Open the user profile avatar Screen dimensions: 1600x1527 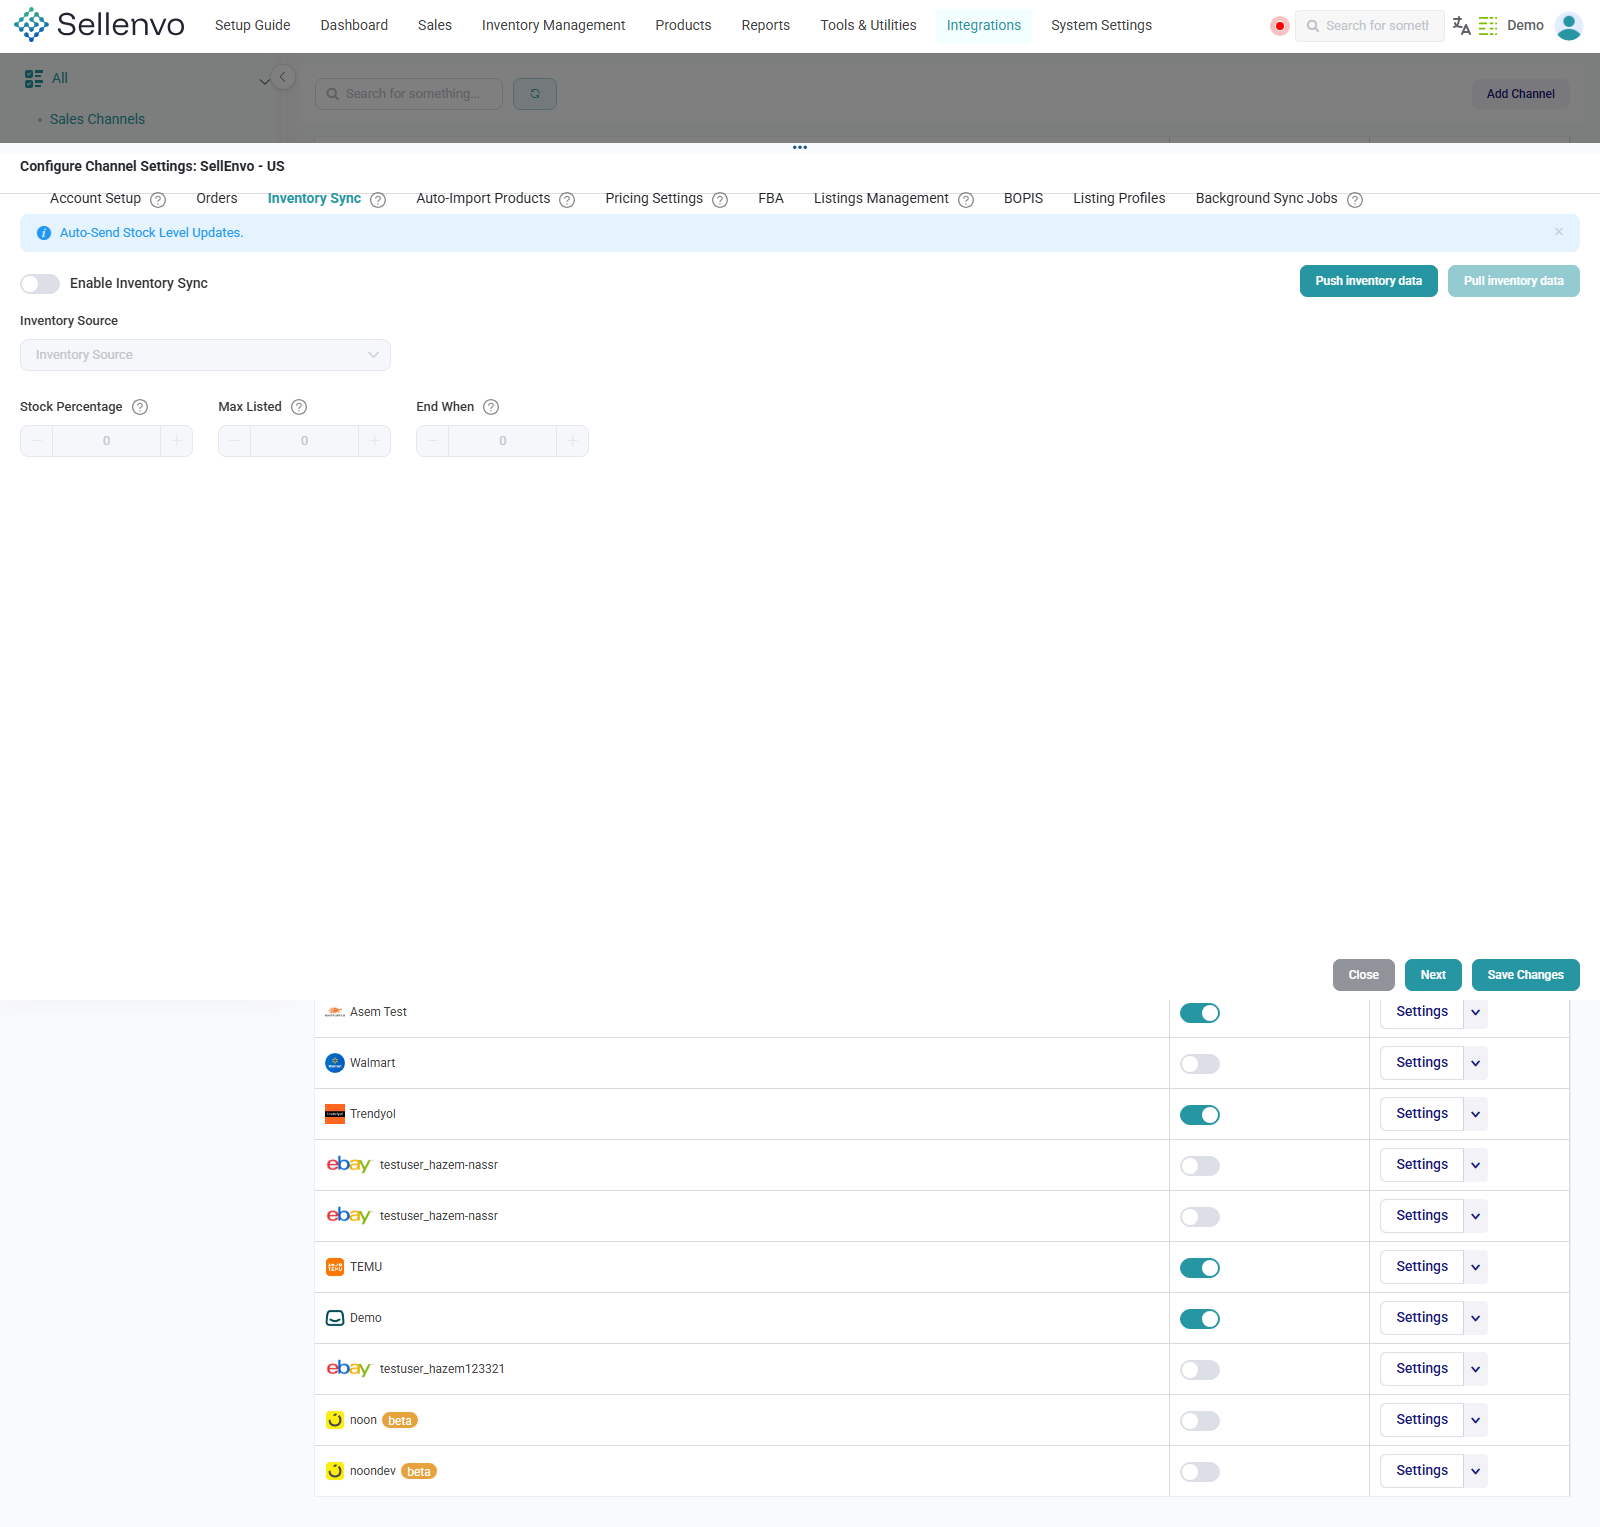[1569, 26]
